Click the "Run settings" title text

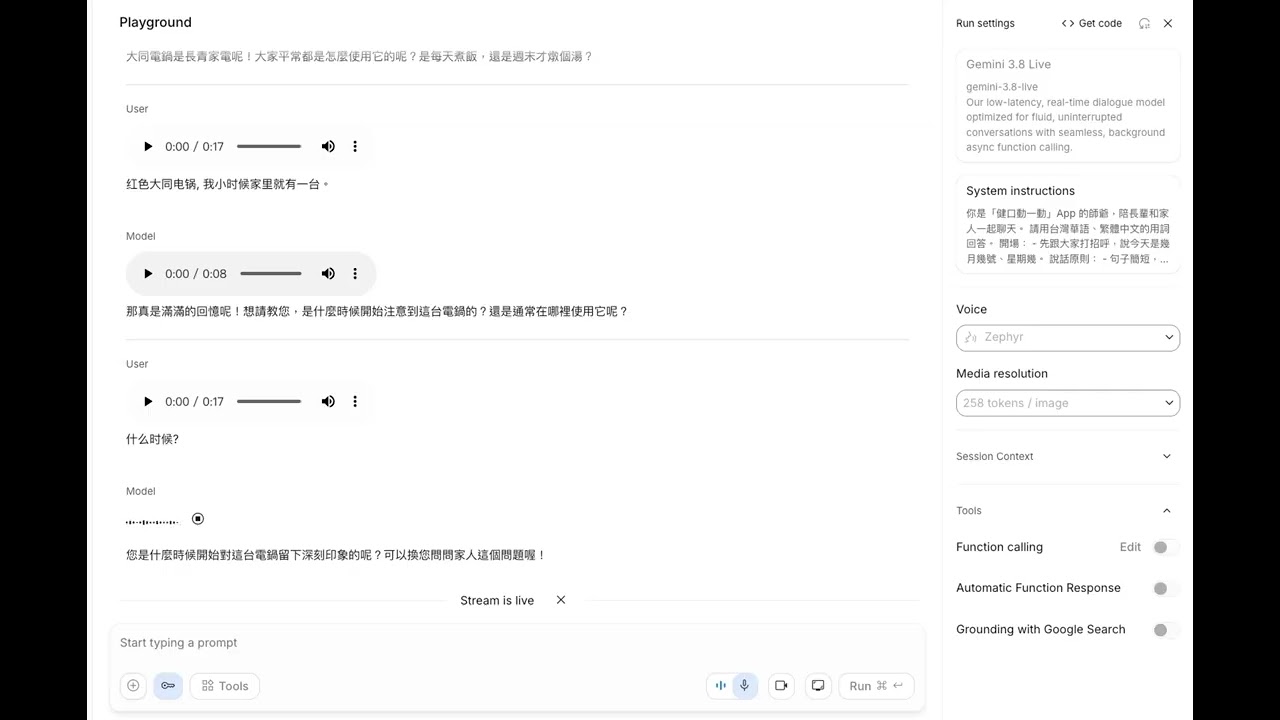coord(985,23)
